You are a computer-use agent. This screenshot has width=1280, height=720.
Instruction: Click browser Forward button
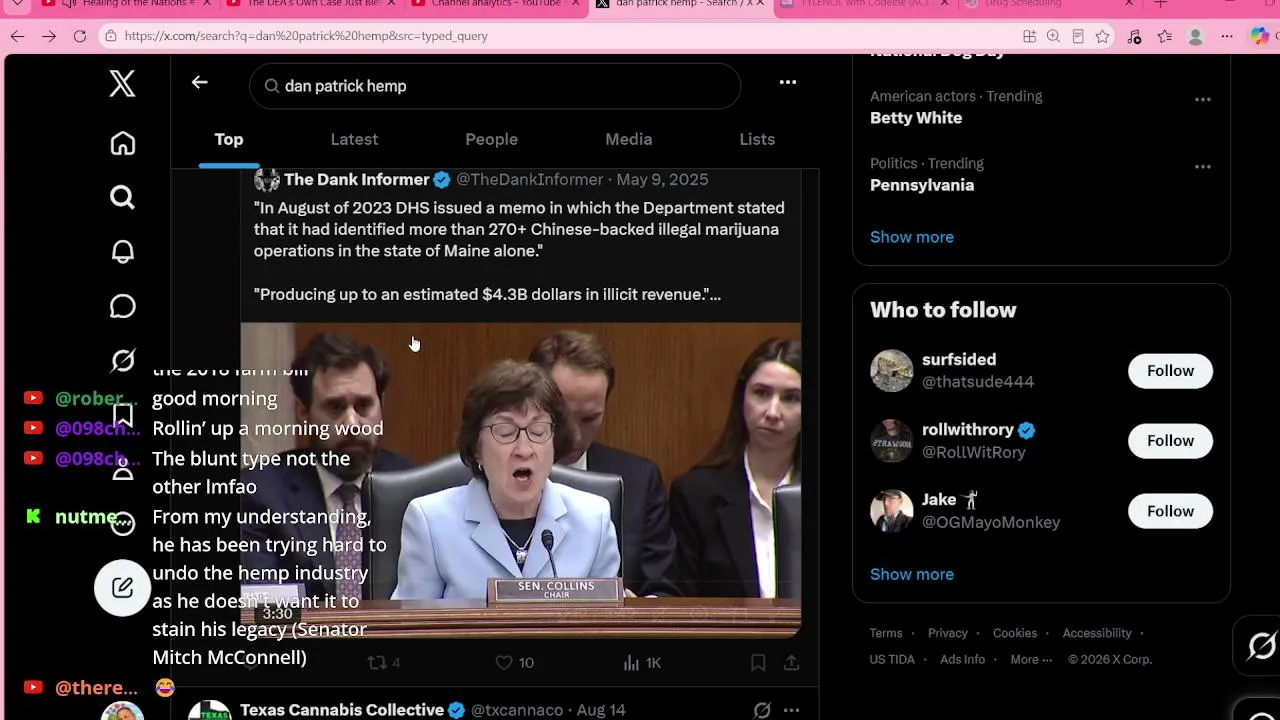48,36
